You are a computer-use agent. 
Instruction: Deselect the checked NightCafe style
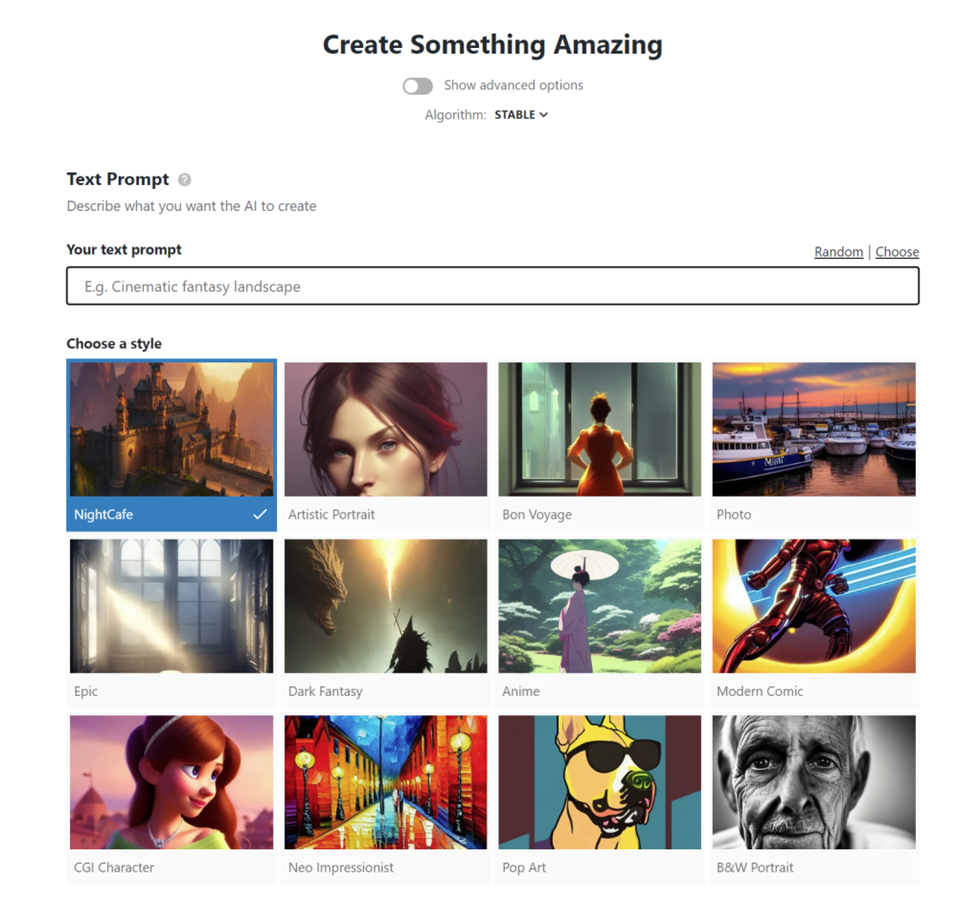(x=172, y=445)
